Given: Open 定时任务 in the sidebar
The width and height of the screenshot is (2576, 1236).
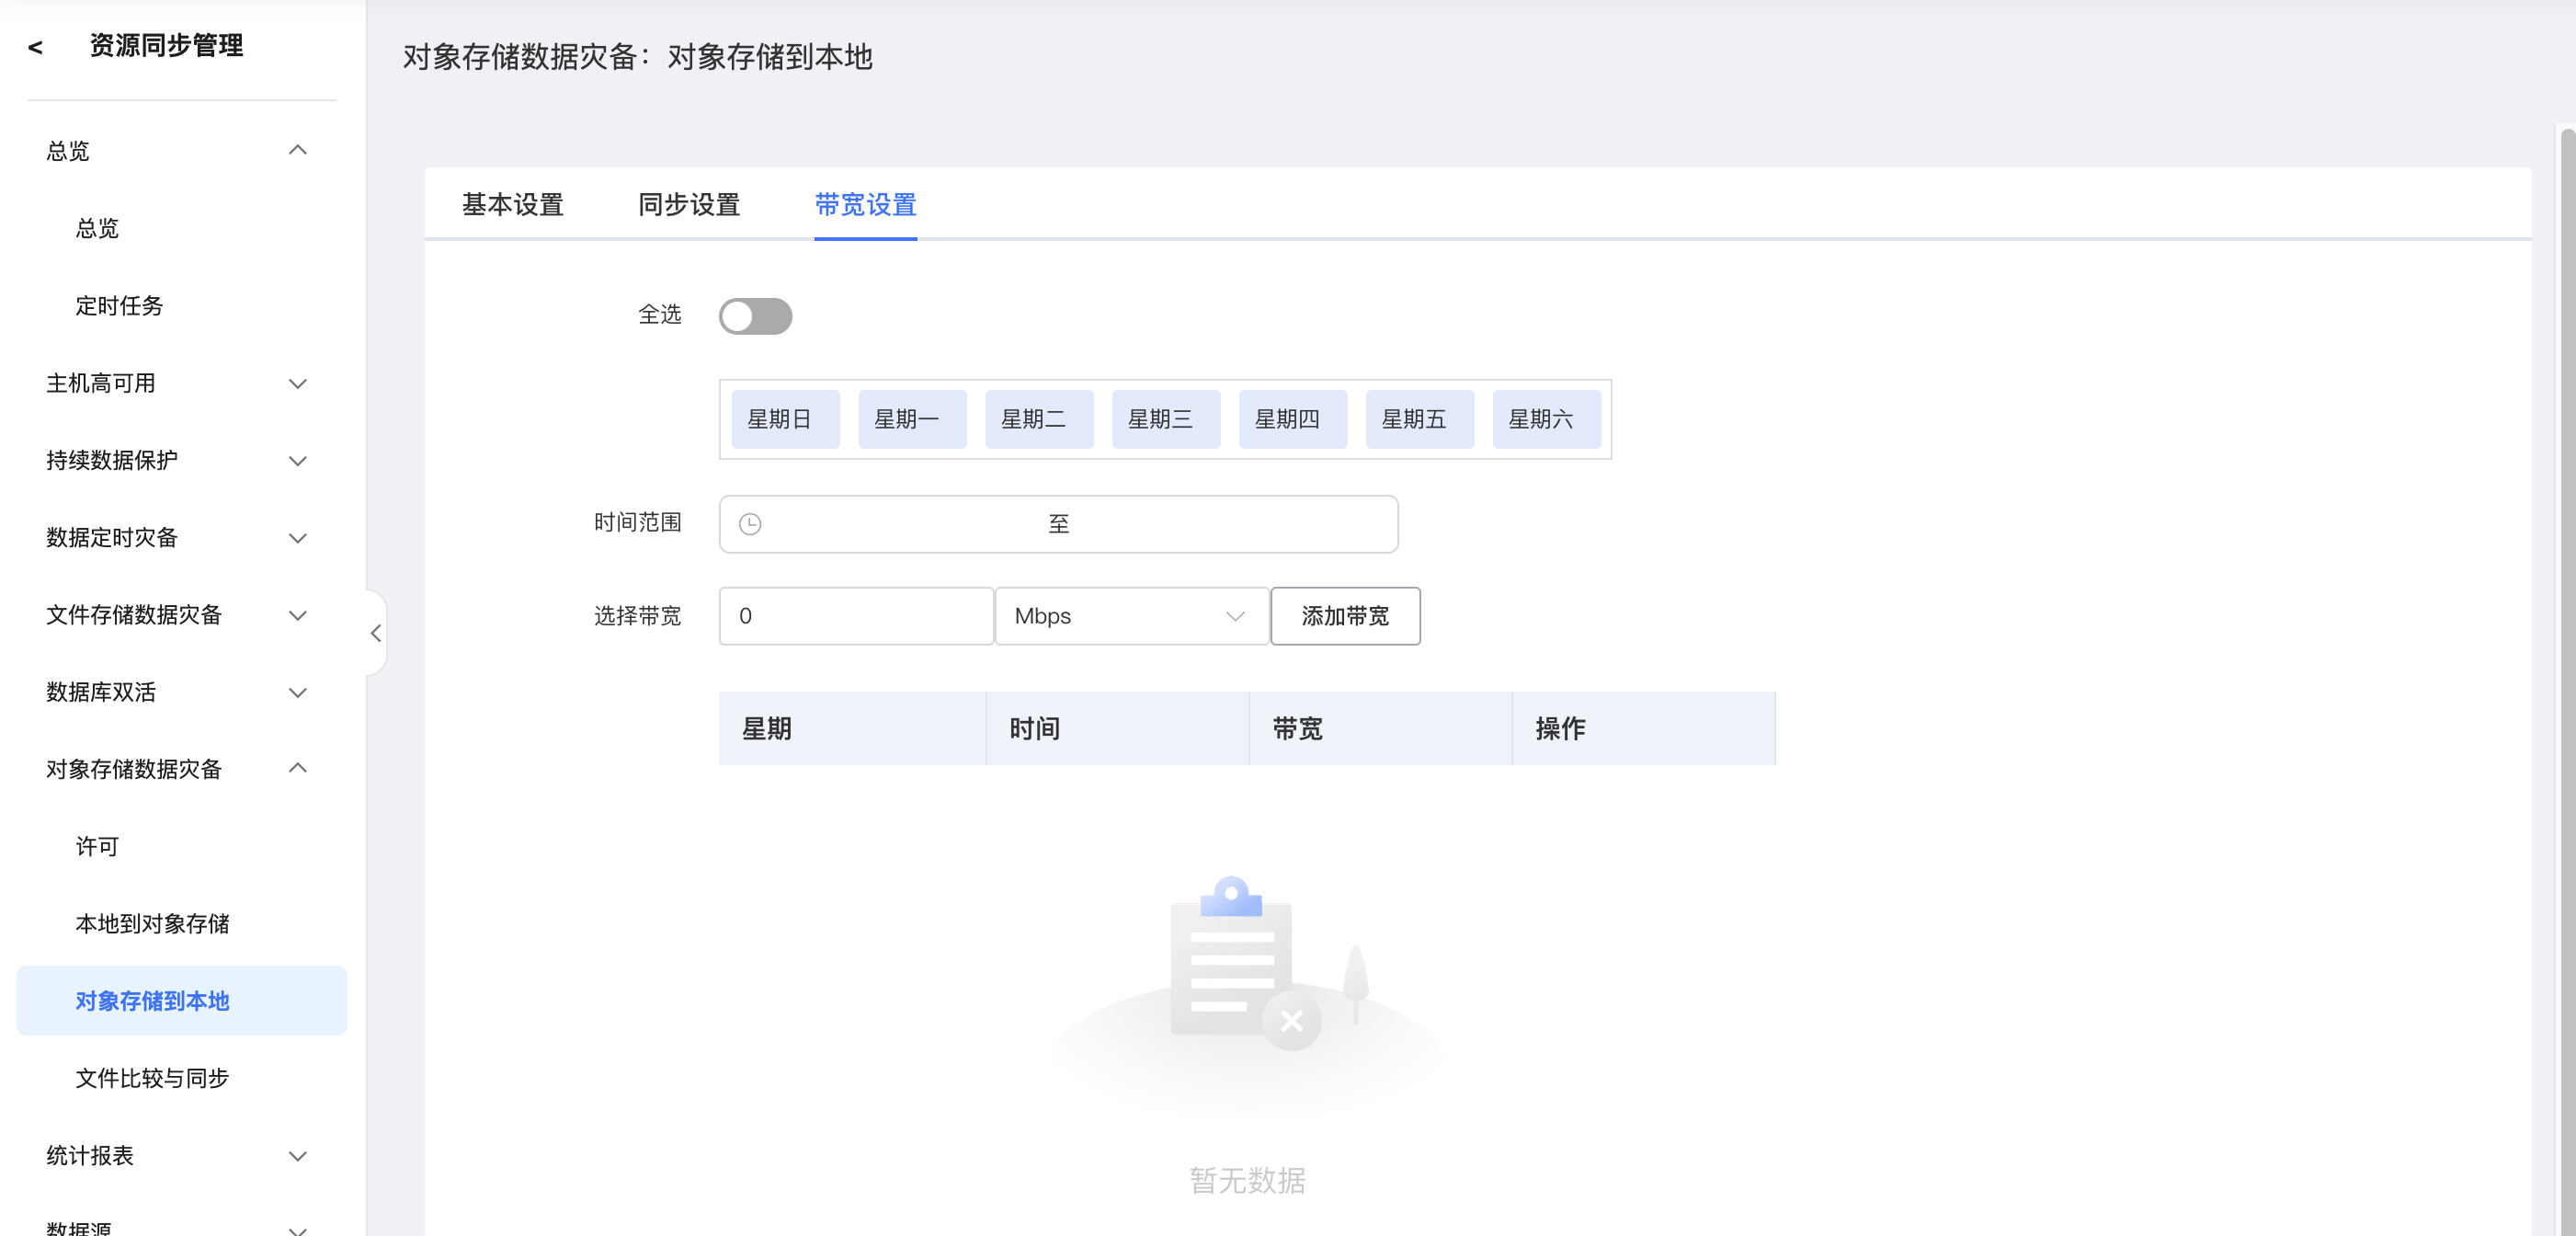Looking at the screenshot, I should (x=119, y=305).
